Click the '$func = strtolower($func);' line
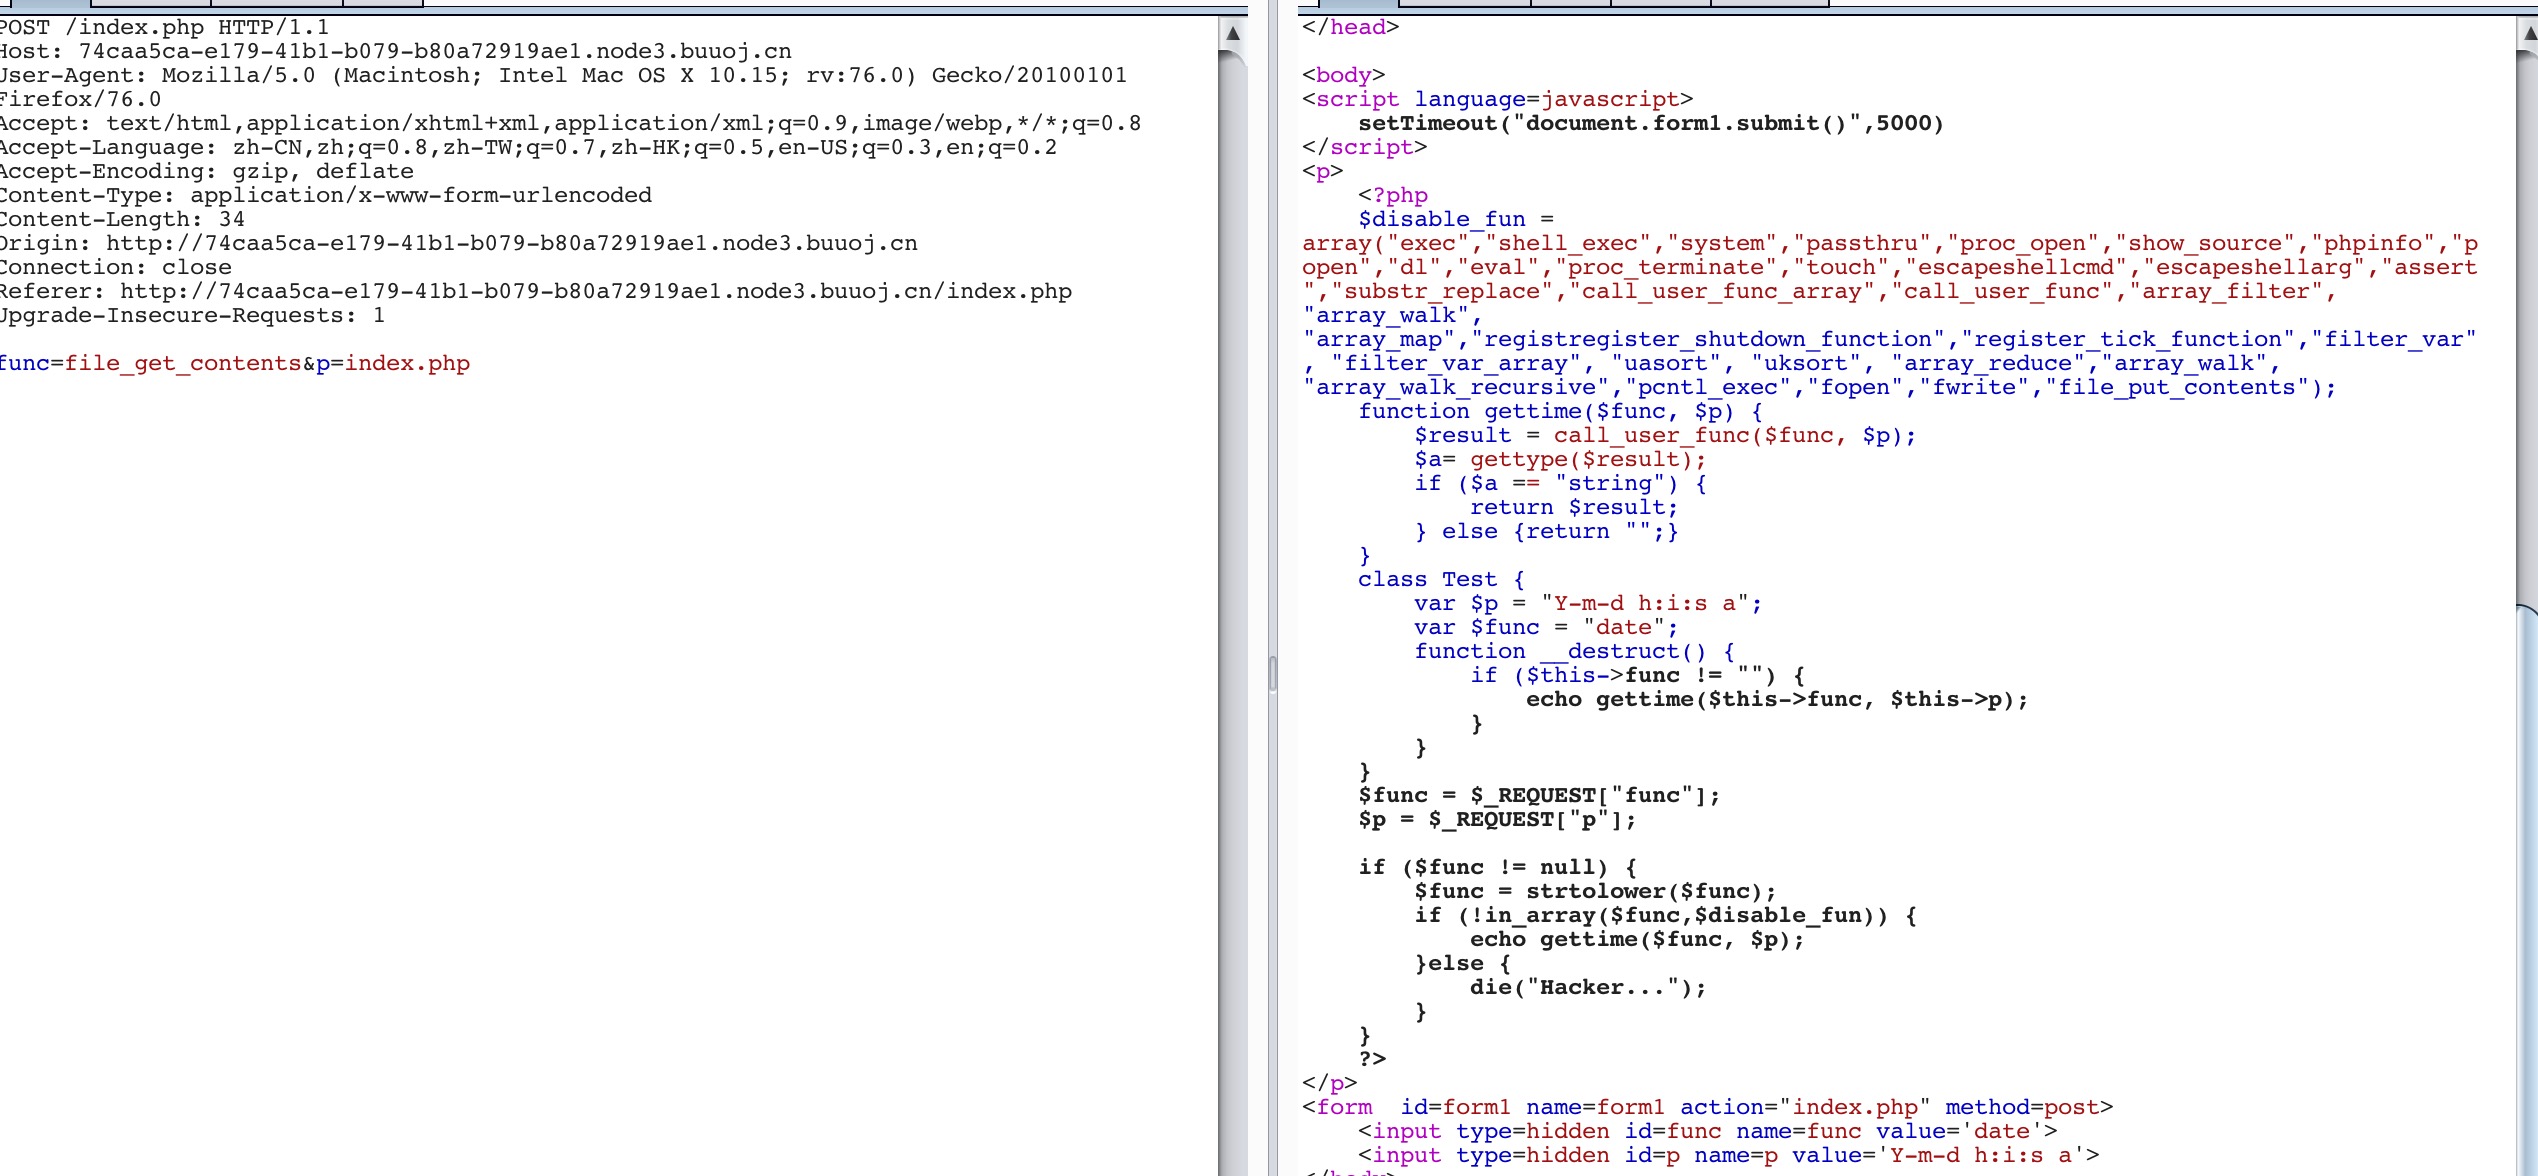2538x1176 pixels. tap(1595, 891)
